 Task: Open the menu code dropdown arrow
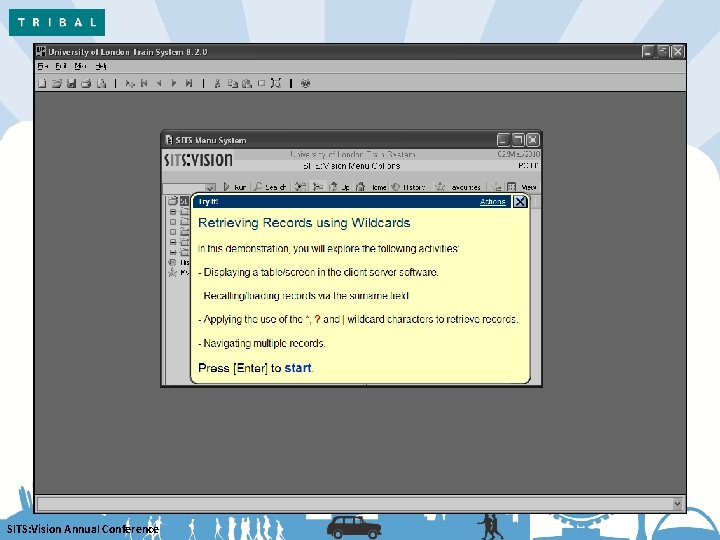coord(210,188)
